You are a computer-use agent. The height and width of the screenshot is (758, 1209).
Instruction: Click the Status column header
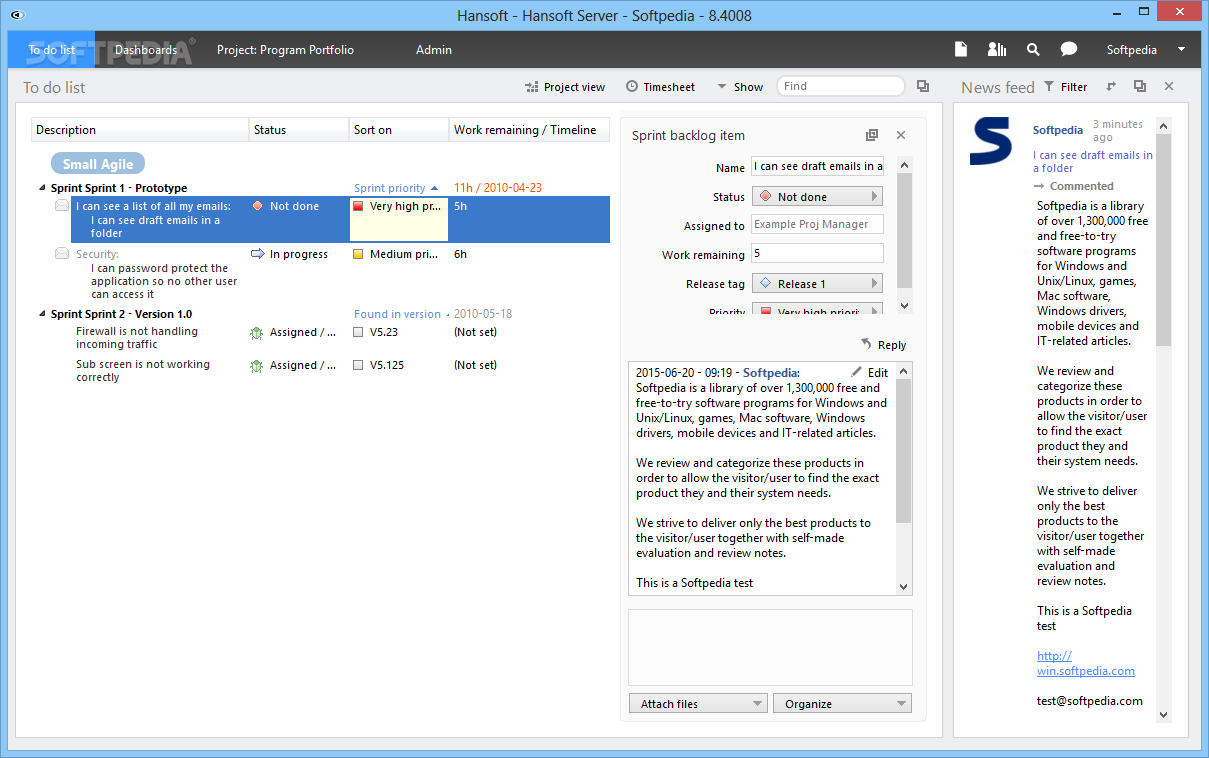pyautogui.click(x=299, y=130)
